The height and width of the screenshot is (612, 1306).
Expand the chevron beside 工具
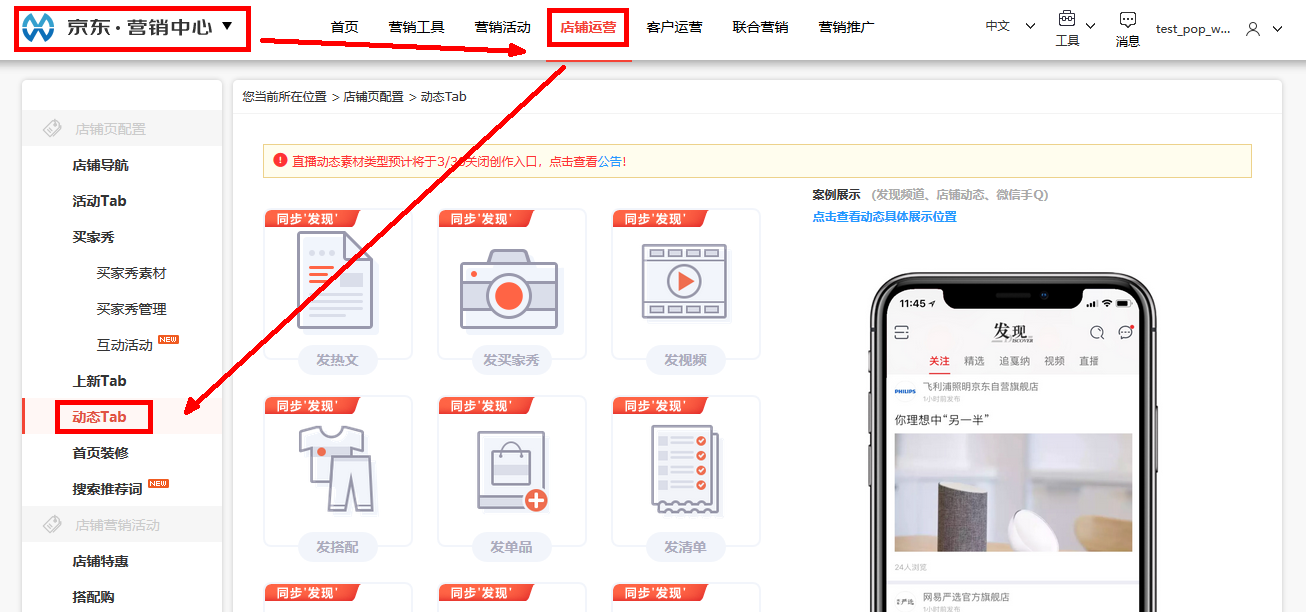click(x=1091, y=27)
